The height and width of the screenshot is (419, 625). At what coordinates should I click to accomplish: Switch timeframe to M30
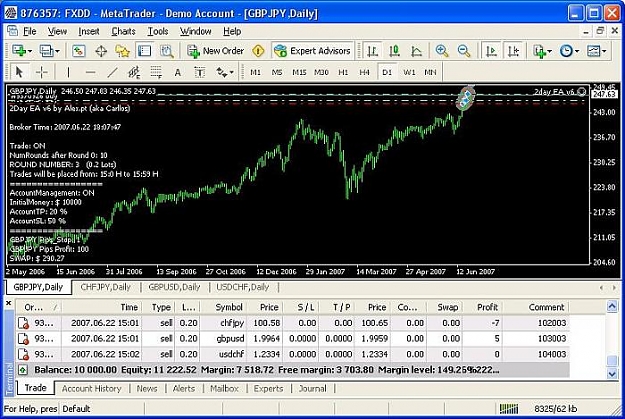(x=321, y=72)
